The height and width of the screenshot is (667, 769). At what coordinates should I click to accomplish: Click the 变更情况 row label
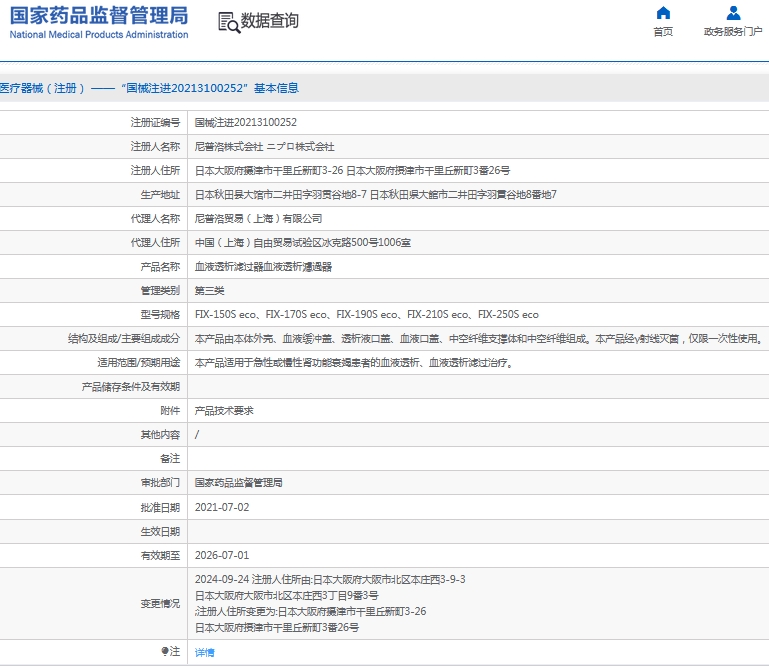point(160,604)
